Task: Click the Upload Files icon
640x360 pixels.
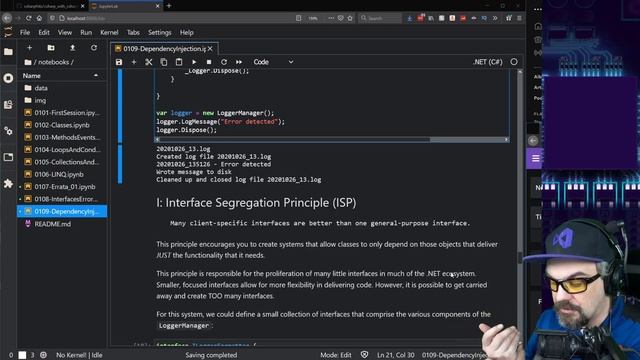Action: 73,48
